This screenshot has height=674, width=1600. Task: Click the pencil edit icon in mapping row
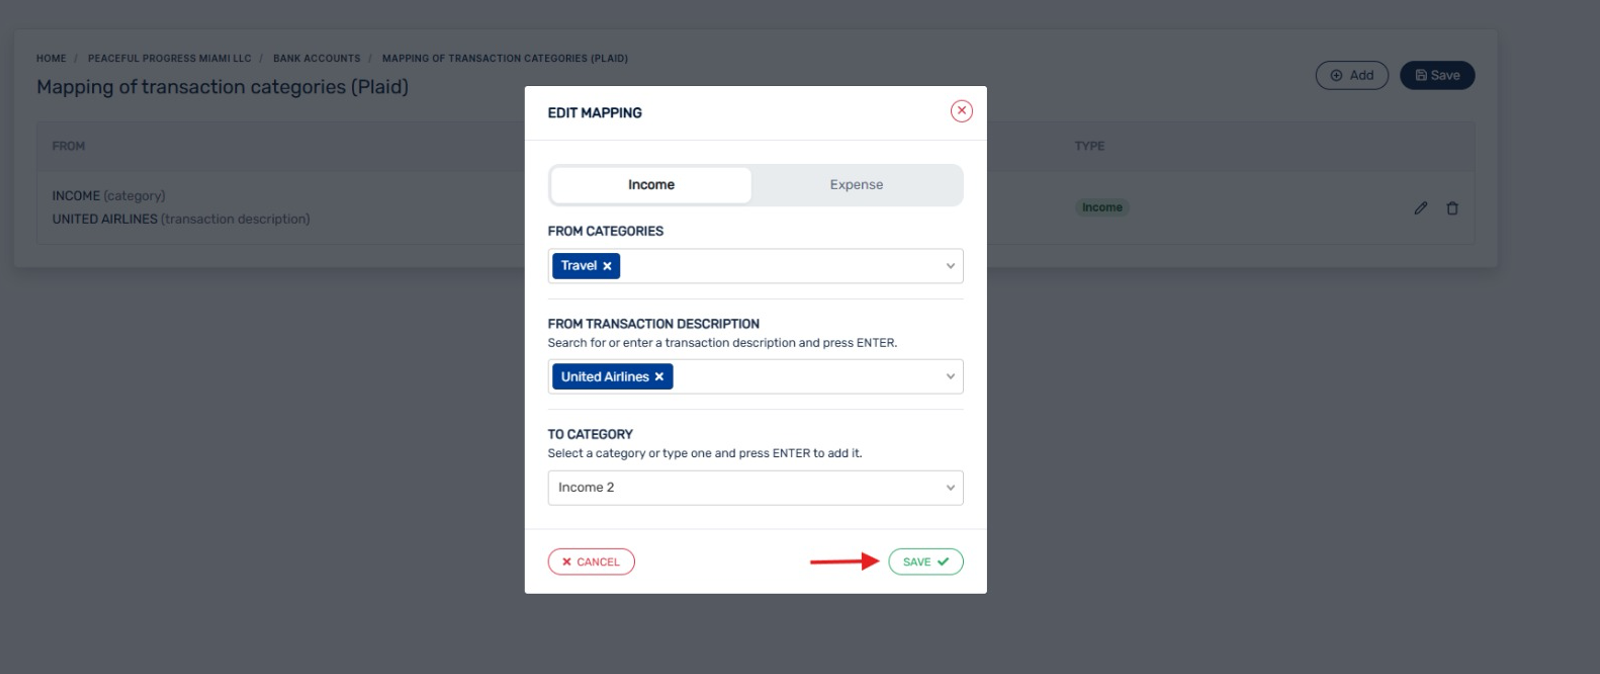[1420, 208]
